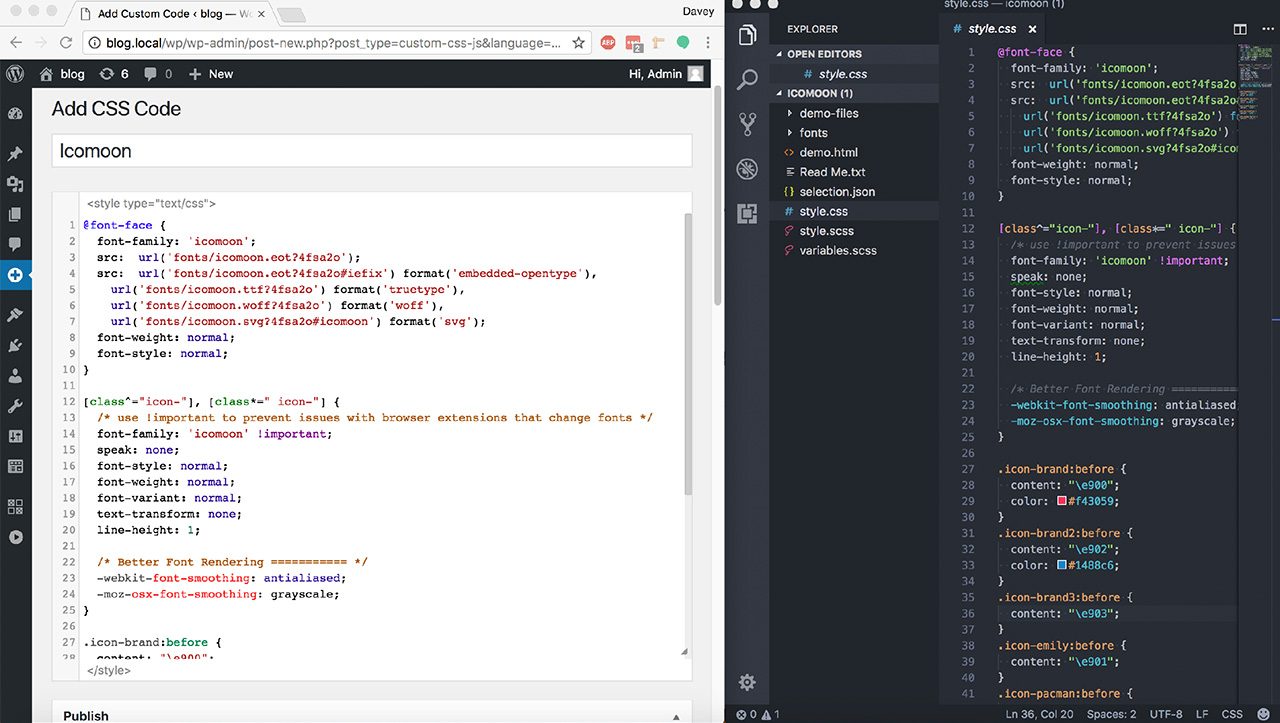Click the #f43059 red color swatch
The image size is (1280, 723).
(1062, 501)
